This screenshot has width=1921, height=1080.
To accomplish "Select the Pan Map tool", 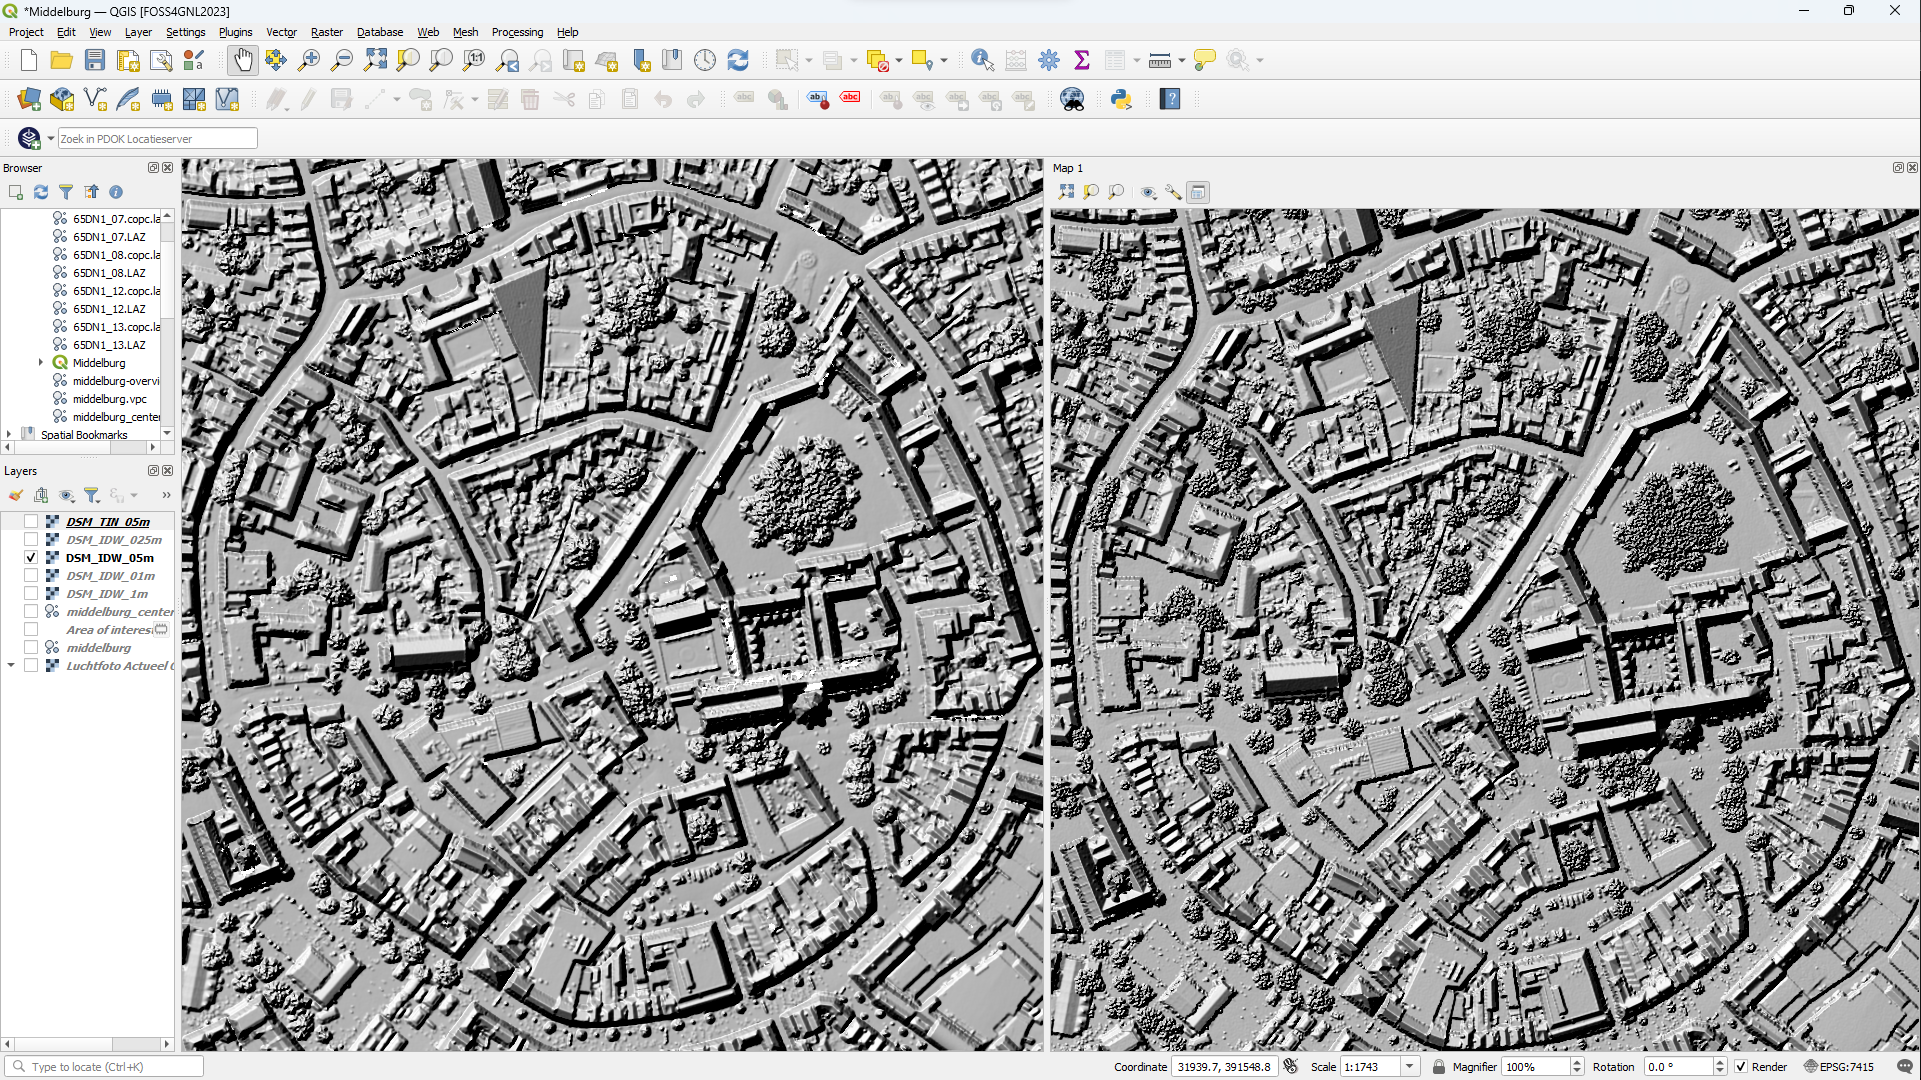I will click(243, 59).
